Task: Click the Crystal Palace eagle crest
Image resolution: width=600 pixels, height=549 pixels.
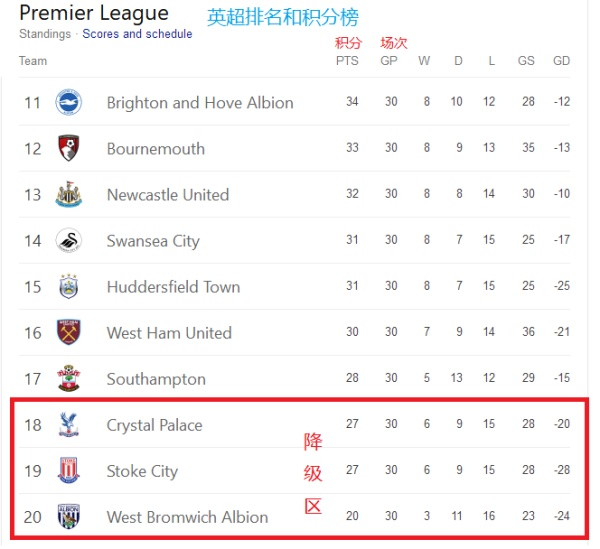Action: [x=68, y=424]
